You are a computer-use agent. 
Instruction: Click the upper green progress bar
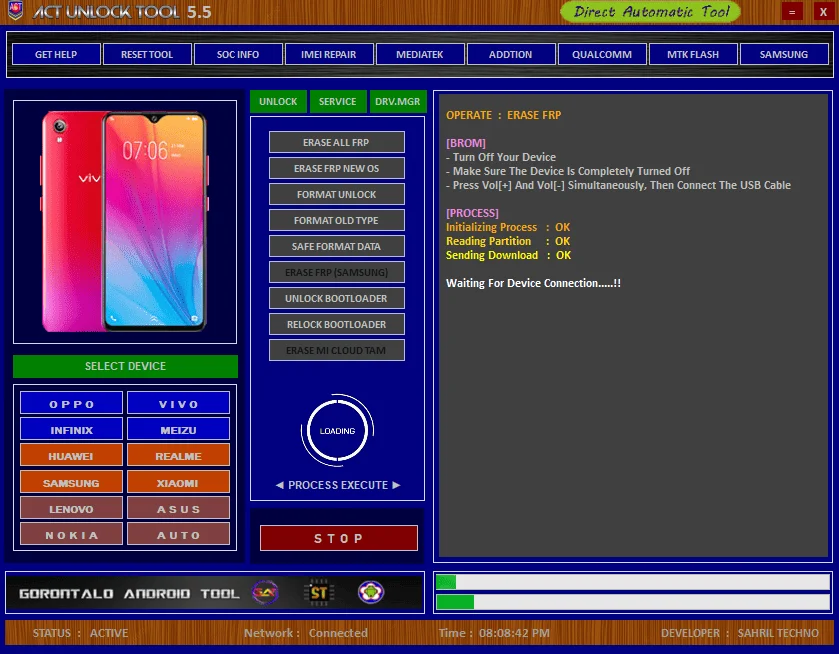click(632, 582)
